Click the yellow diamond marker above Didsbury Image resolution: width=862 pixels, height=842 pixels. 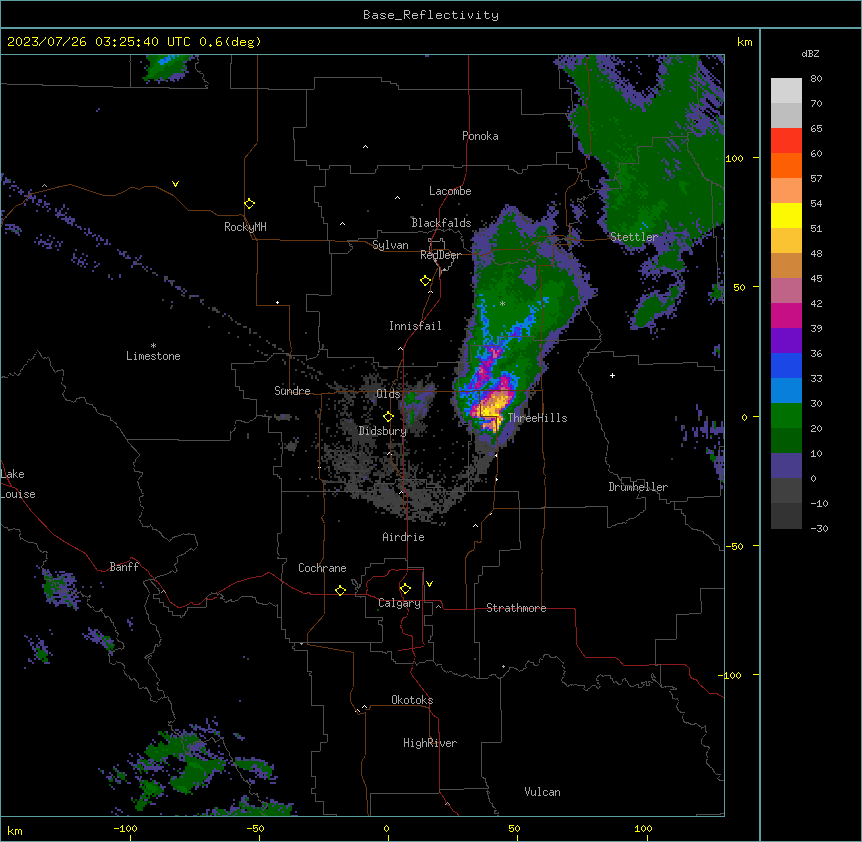click(x=388, y=417)
